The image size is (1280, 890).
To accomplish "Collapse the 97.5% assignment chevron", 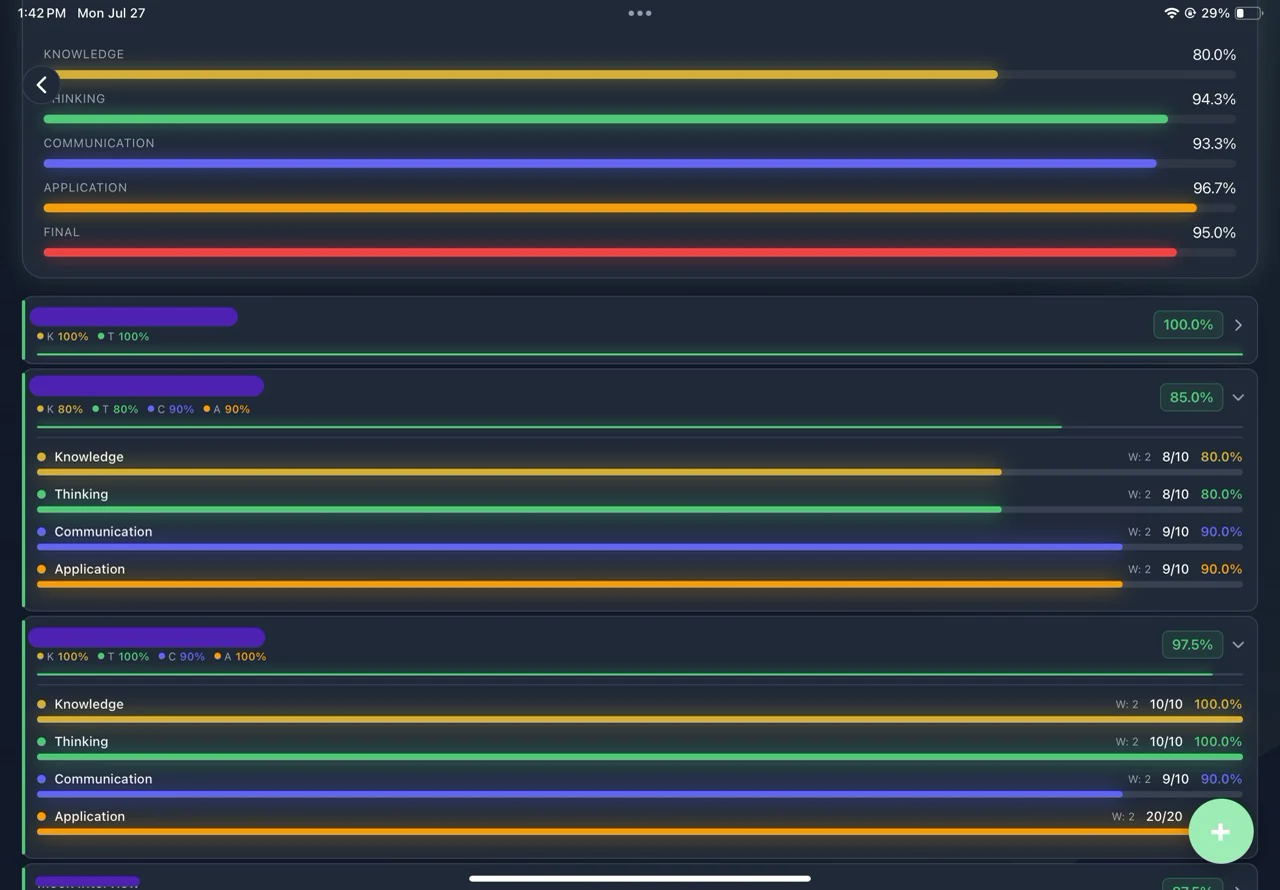I will [x=1238, y=645].
